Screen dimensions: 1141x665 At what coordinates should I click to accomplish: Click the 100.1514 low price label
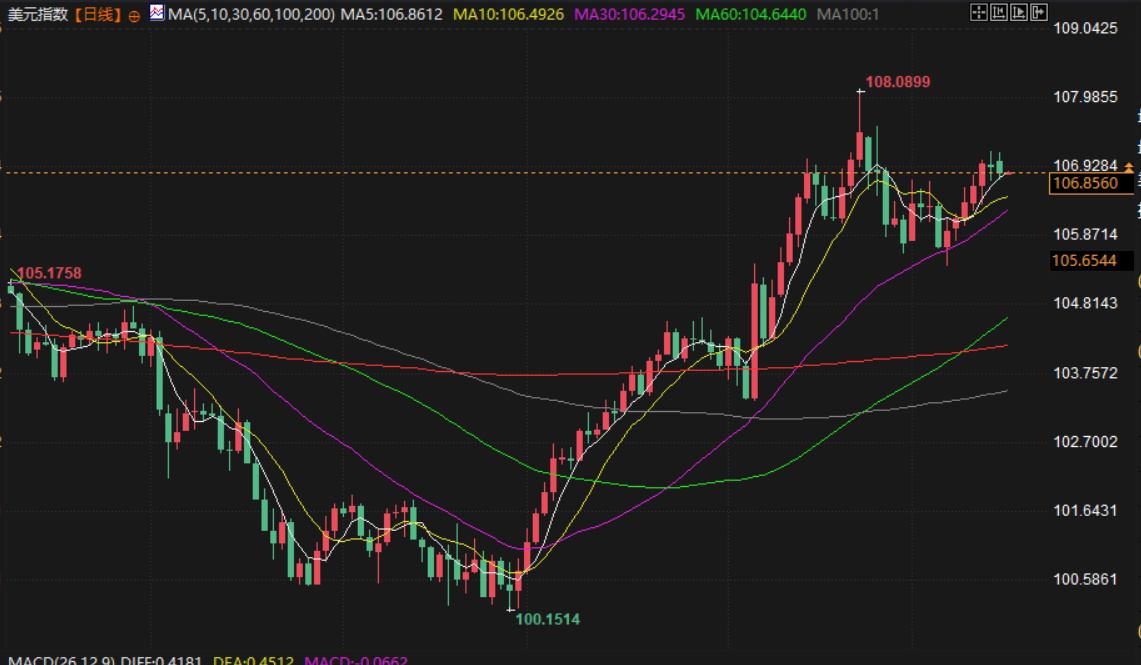pyautogui.click(x=547, y=619)
